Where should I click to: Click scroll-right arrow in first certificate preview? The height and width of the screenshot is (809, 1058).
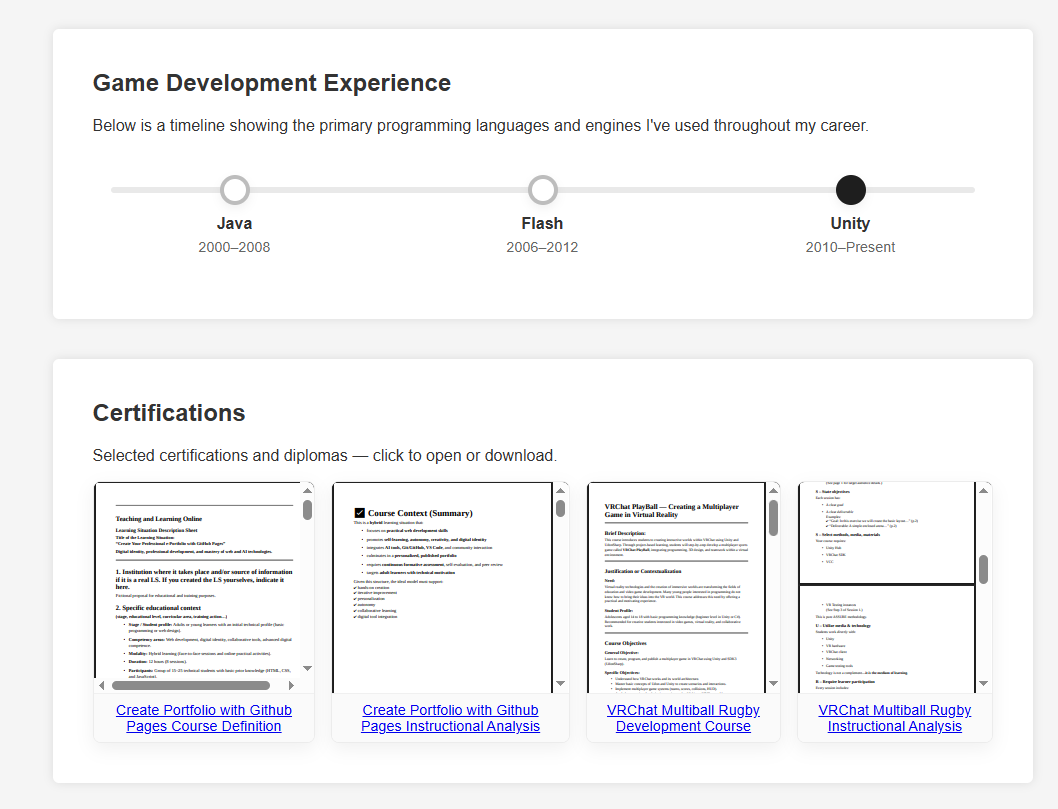point(291,685)
